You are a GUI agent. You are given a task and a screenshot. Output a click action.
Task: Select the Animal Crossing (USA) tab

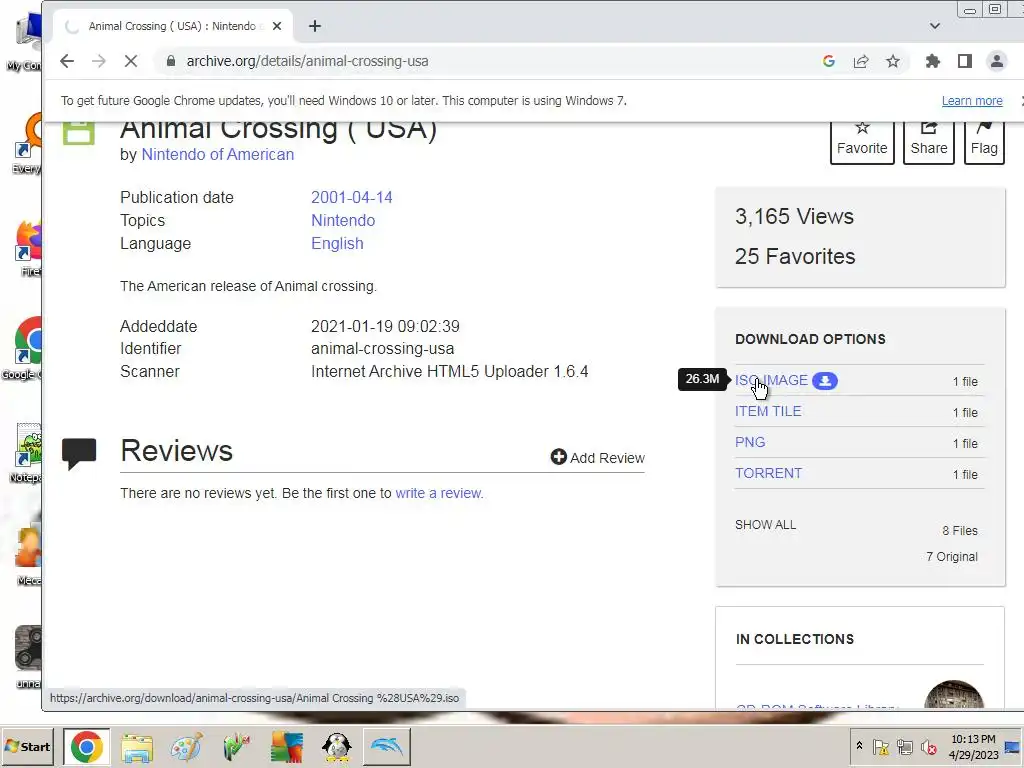[170, 26]
